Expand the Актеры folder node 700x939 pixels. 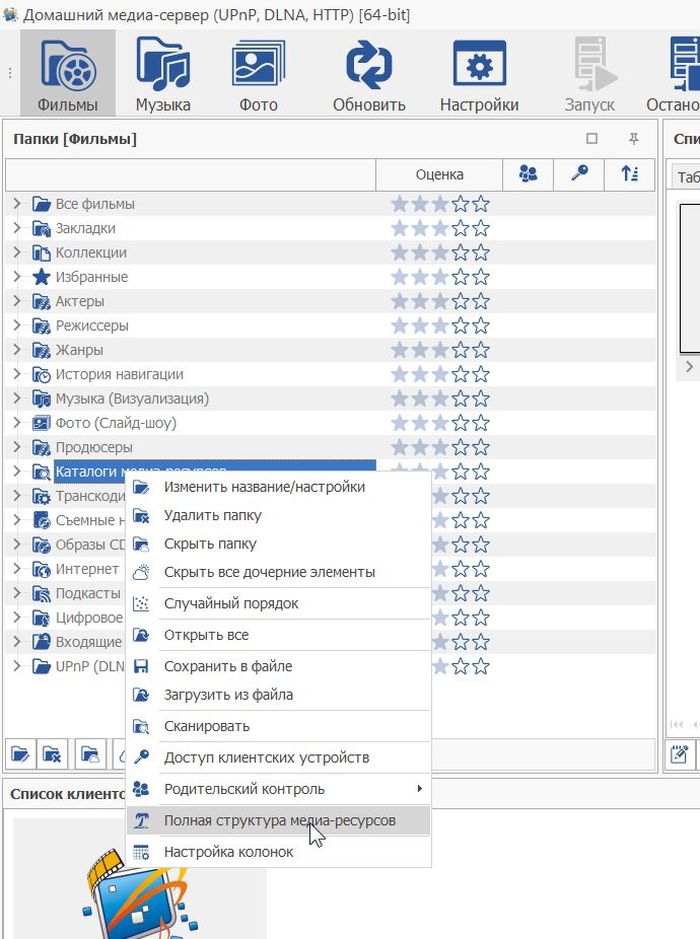17,301
